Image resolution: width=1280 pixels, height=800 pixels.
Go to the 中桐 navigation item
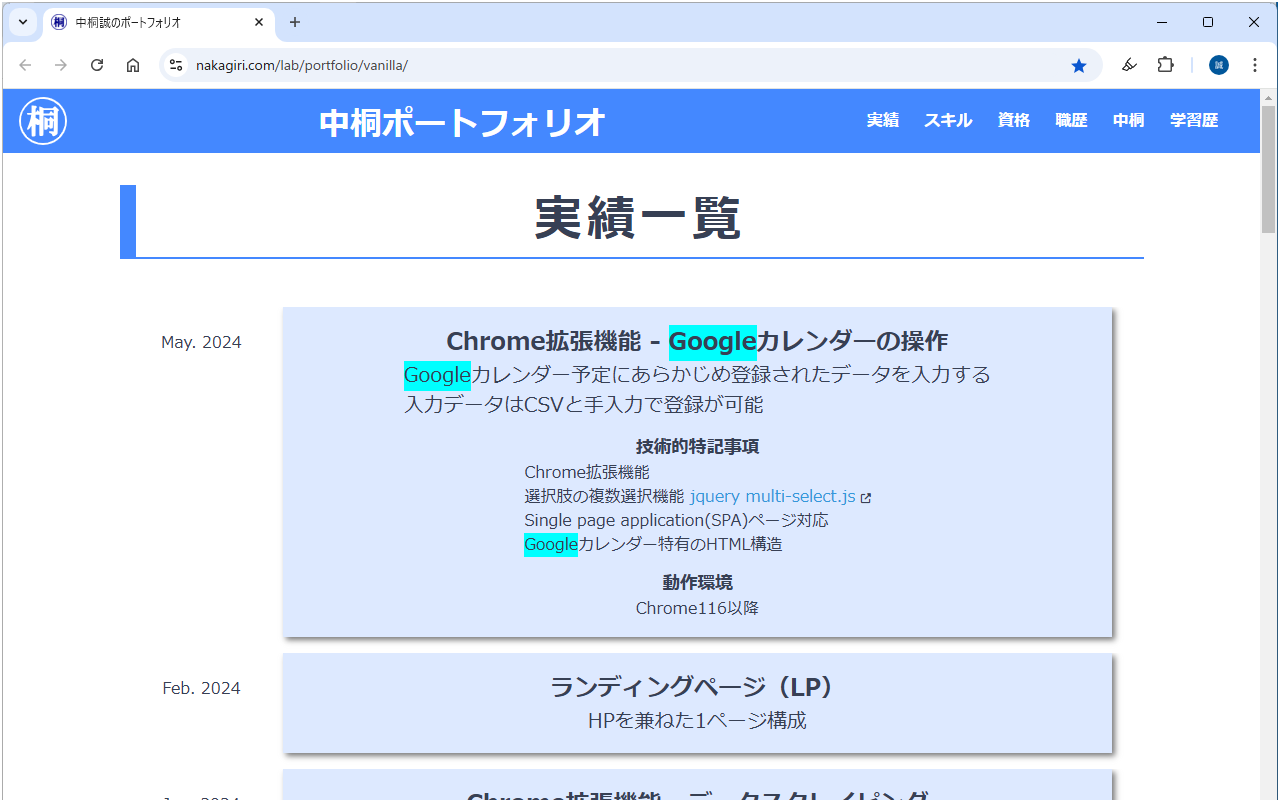click(1129, 120)
